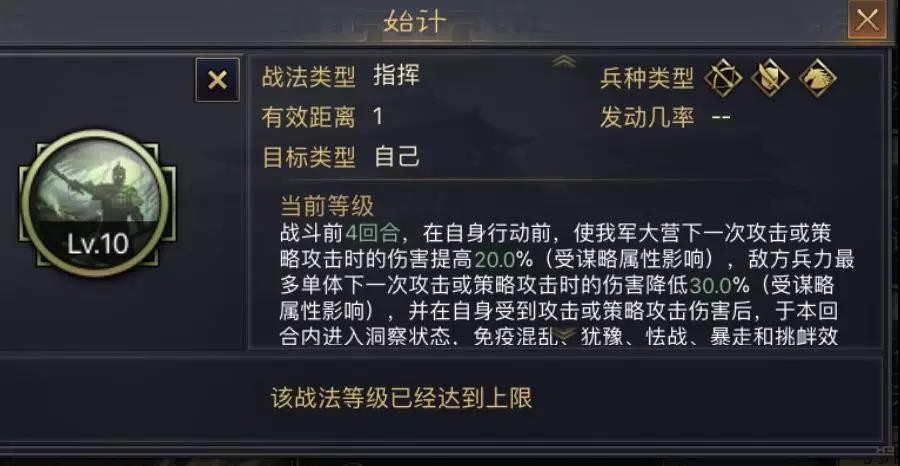Tap the 指挥 tactic type value
The image size is (900, 466).
pyautogui.click(x=396, y=77)
